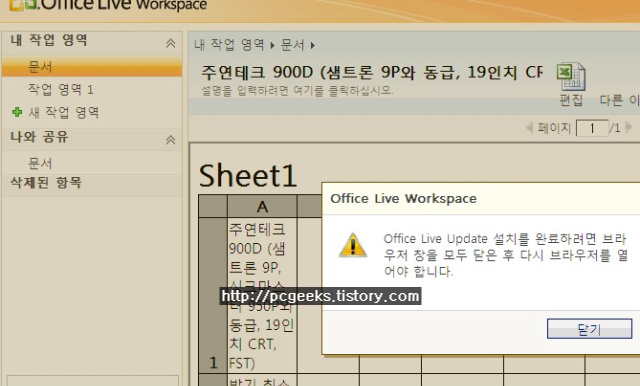The image size is (640, 386).
Task: Click the document title 주연테크 900D
Action: (x=371, y=72)
